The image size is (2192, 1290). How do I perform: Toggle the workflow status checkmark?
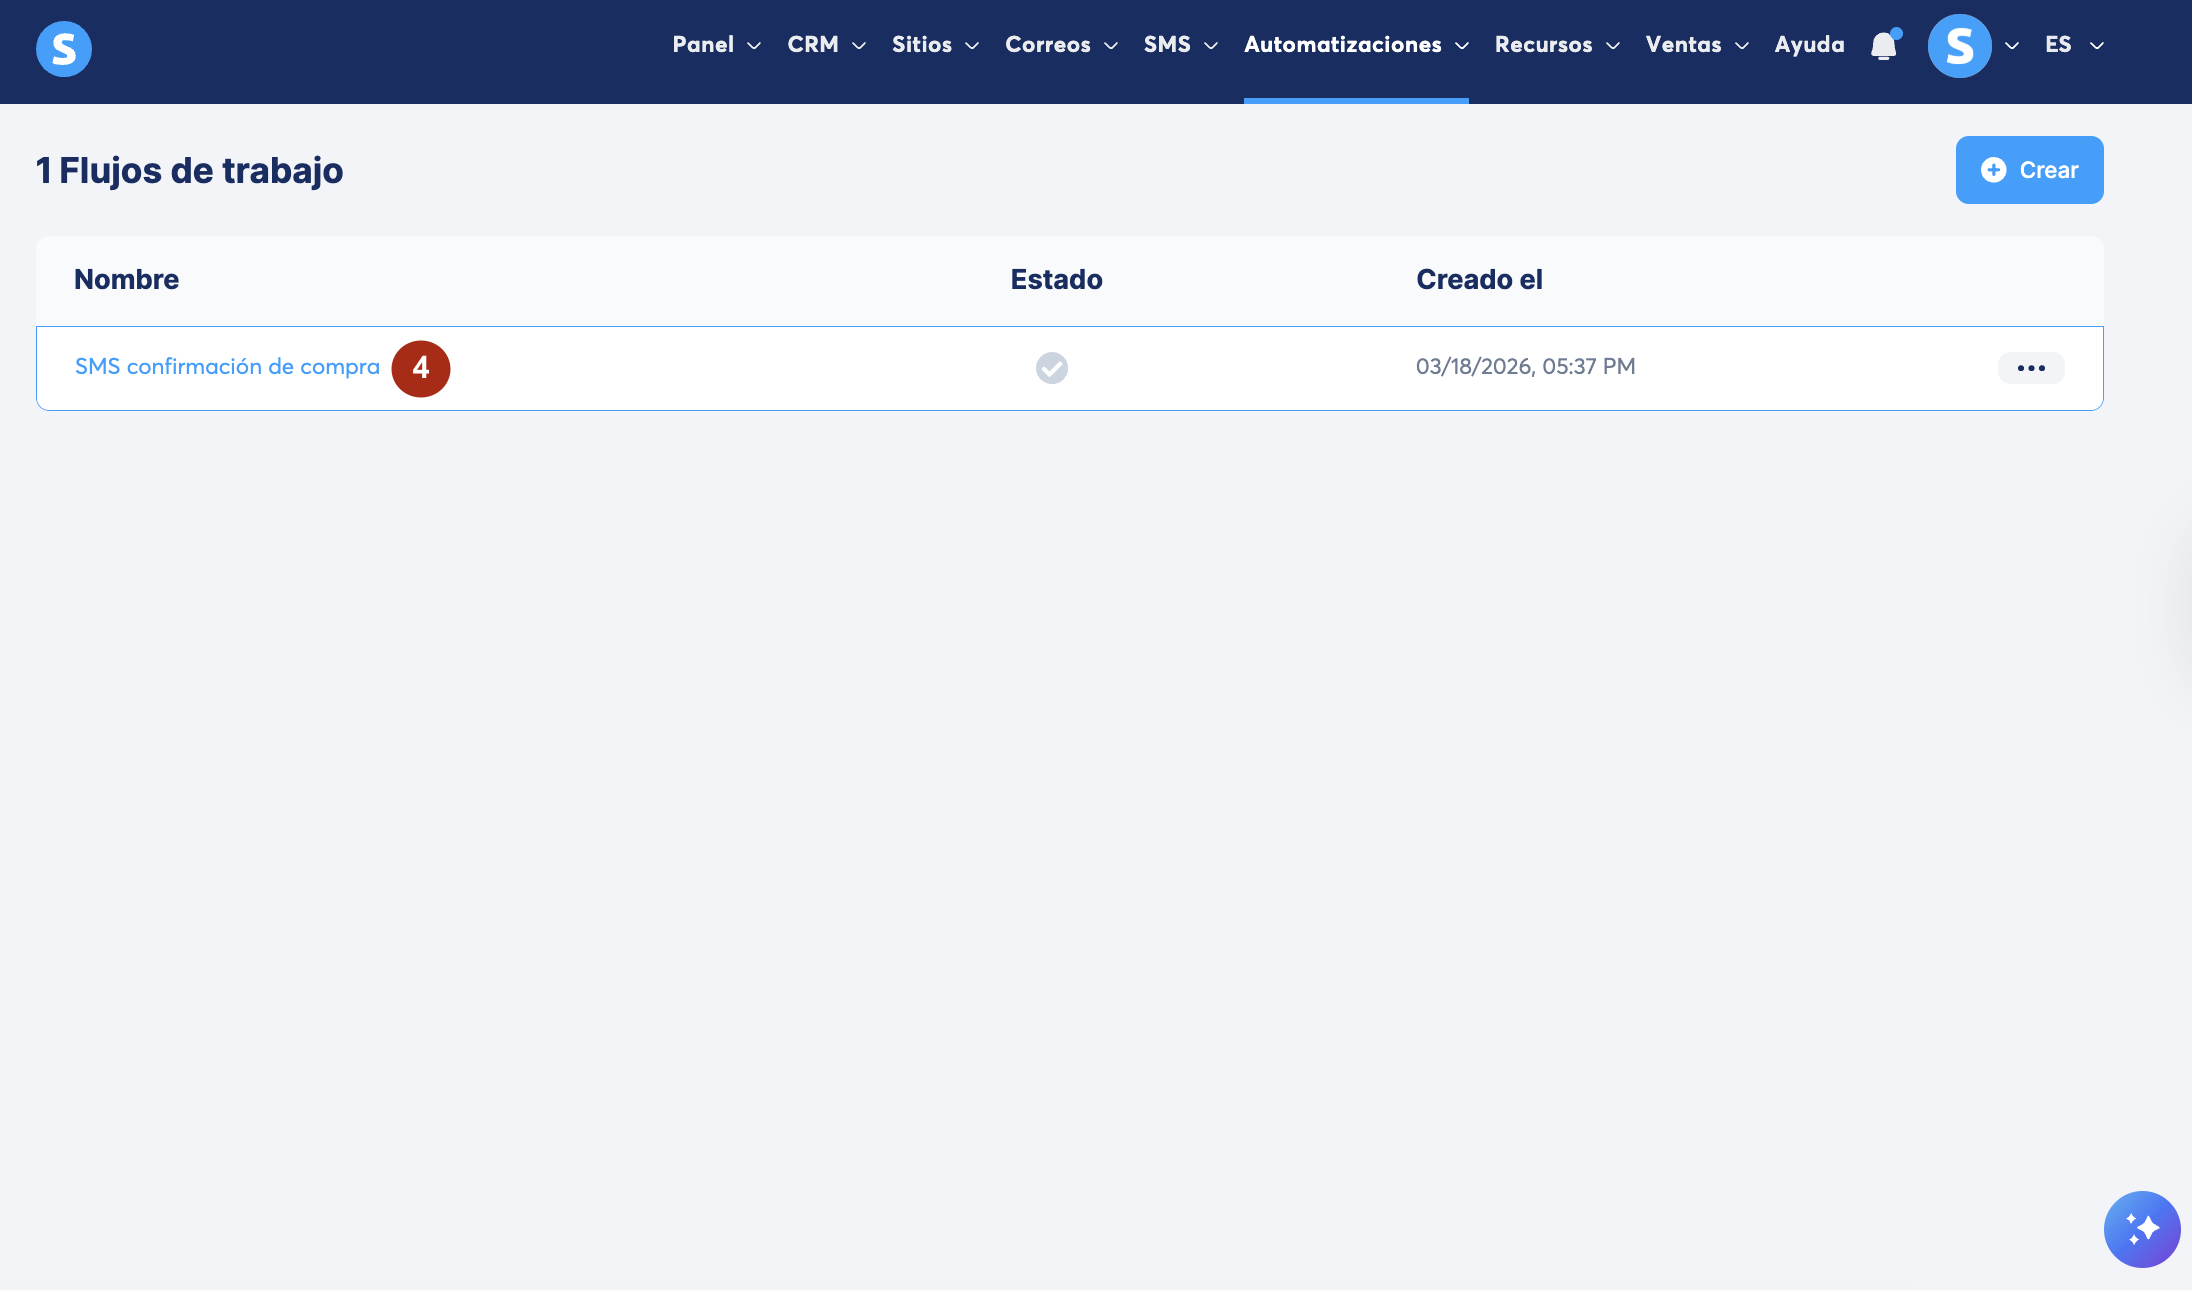[1051, 368]
